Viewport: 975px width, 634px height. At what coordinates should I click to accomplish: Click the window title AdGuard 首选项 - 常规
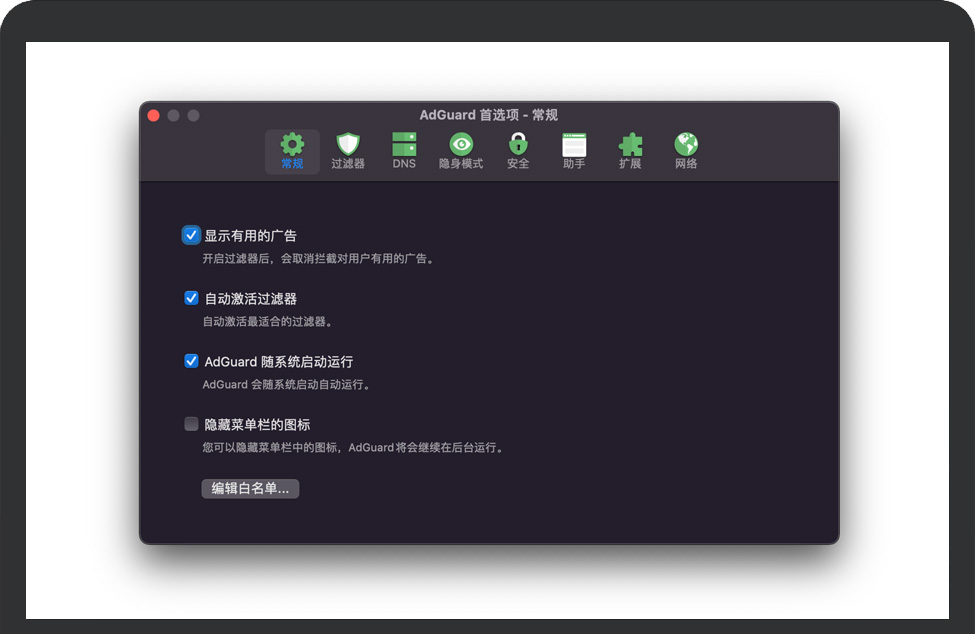[488, 115]
